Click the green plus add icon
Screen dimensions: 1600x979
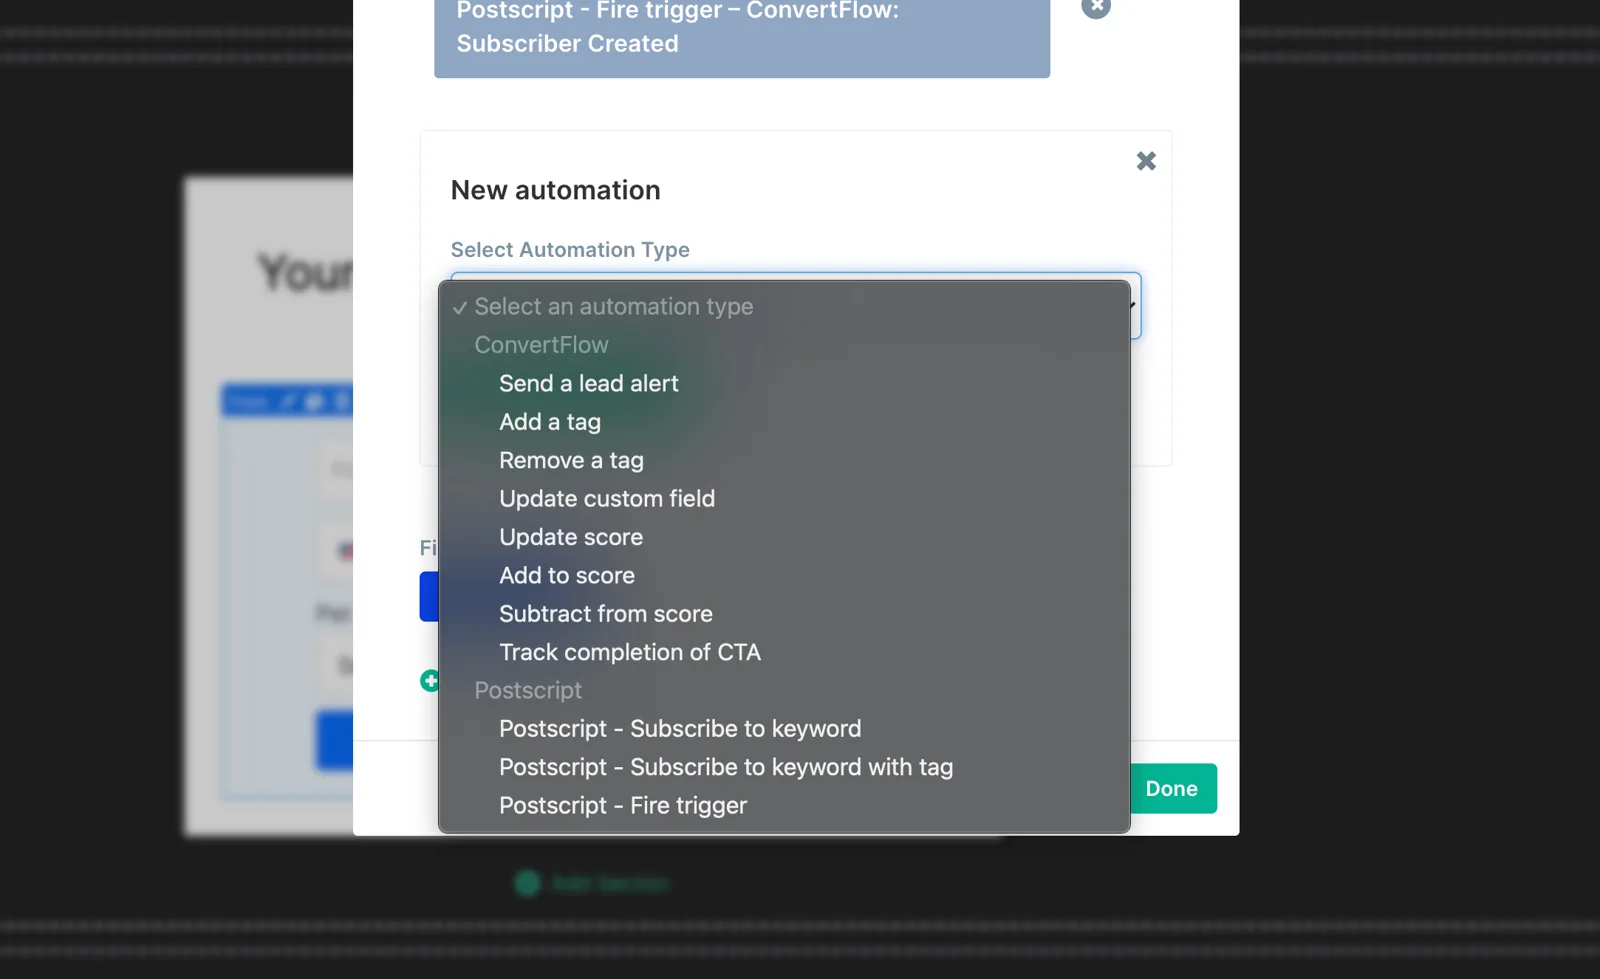pyautogui.click(x=430, y=681)
